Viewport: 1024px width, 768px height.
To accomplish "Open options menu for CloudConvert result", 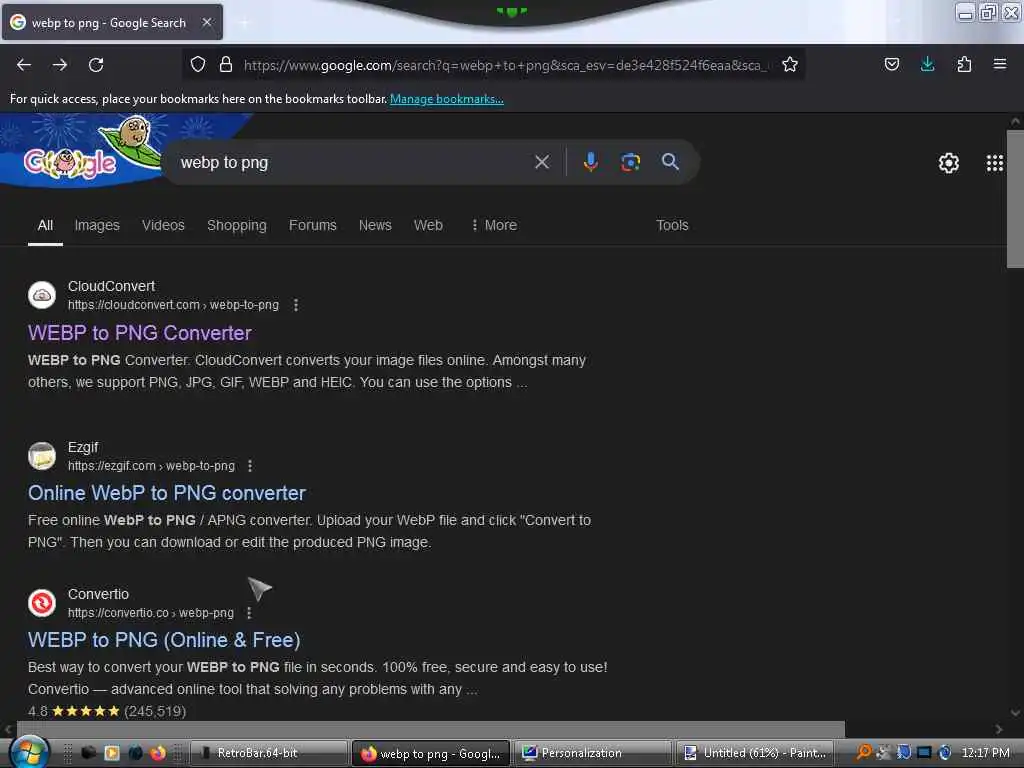I will [296, 305].
